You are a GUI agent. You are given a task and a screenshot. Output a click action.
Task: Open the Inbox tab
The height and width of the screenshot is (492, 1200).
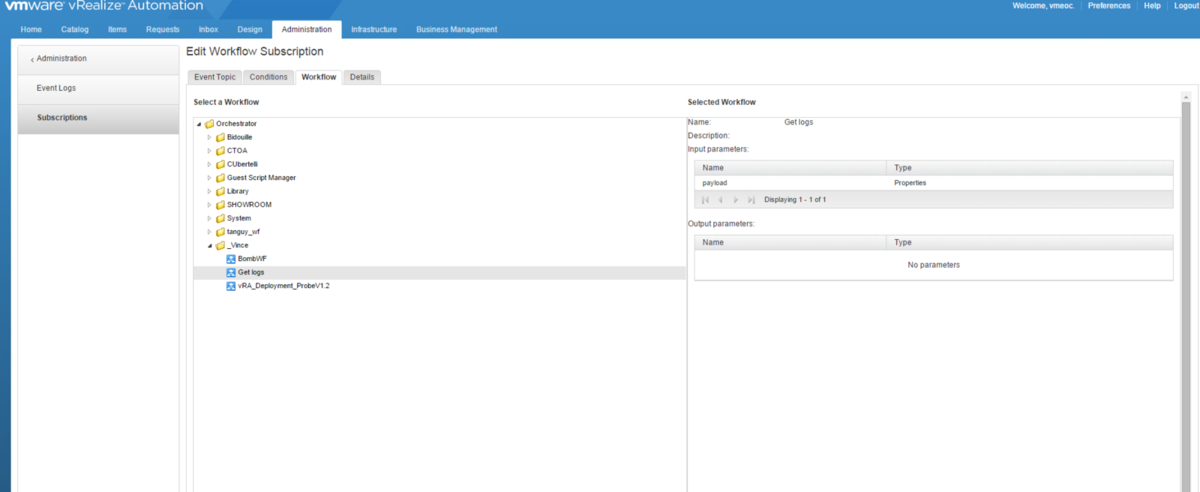pos(208,29)
